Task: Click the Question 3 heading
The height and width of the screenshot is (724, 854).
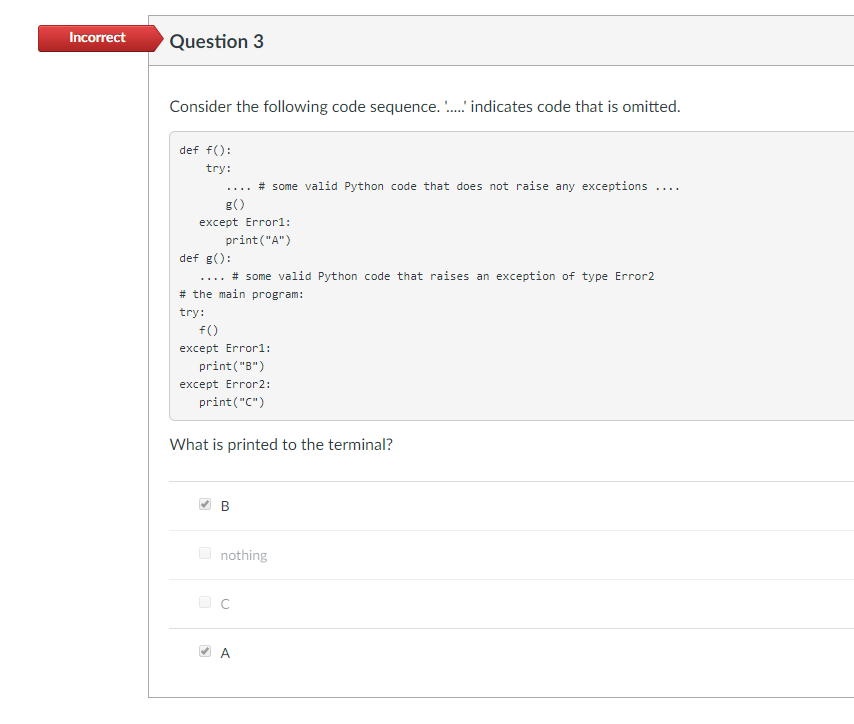Action: [x=215, y=41]
